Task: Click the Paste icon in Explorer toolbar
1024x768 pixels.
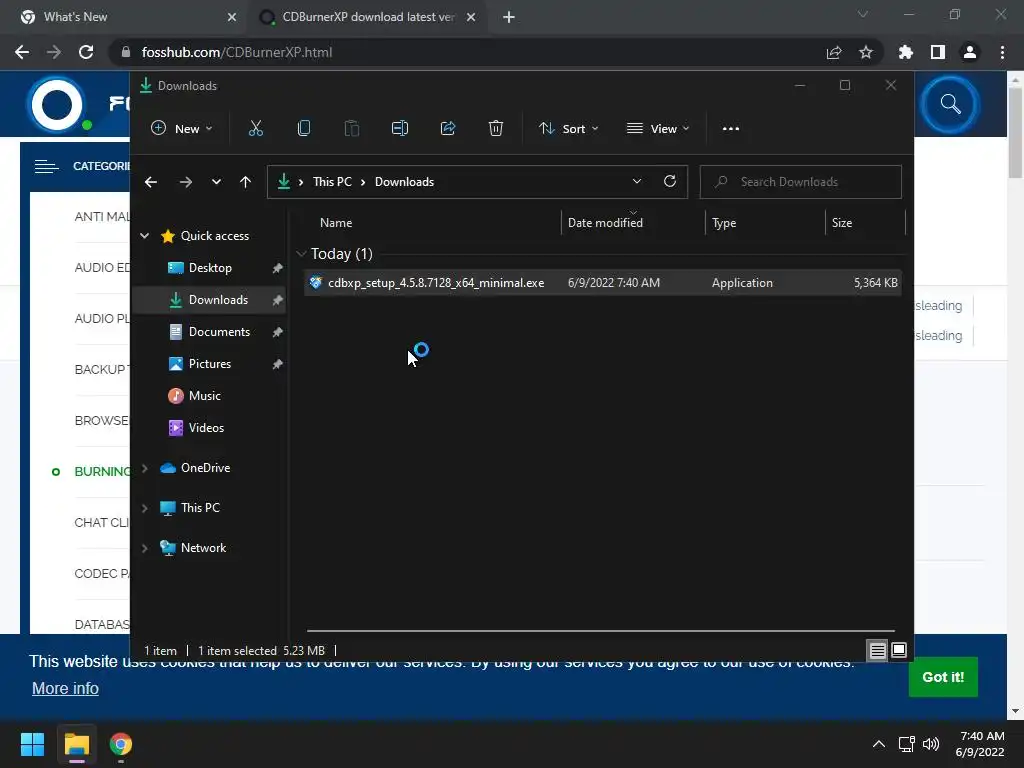Action: point(351,129)
